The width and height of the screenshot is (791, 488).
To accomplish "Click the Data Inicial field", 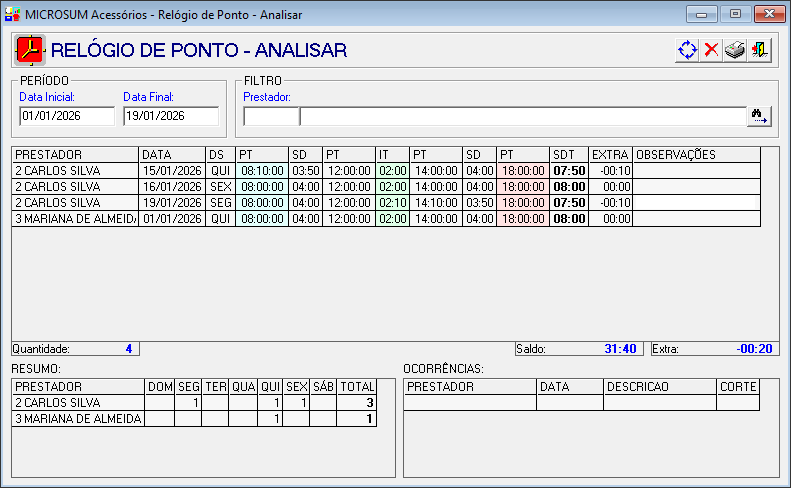I will (67, 116).
